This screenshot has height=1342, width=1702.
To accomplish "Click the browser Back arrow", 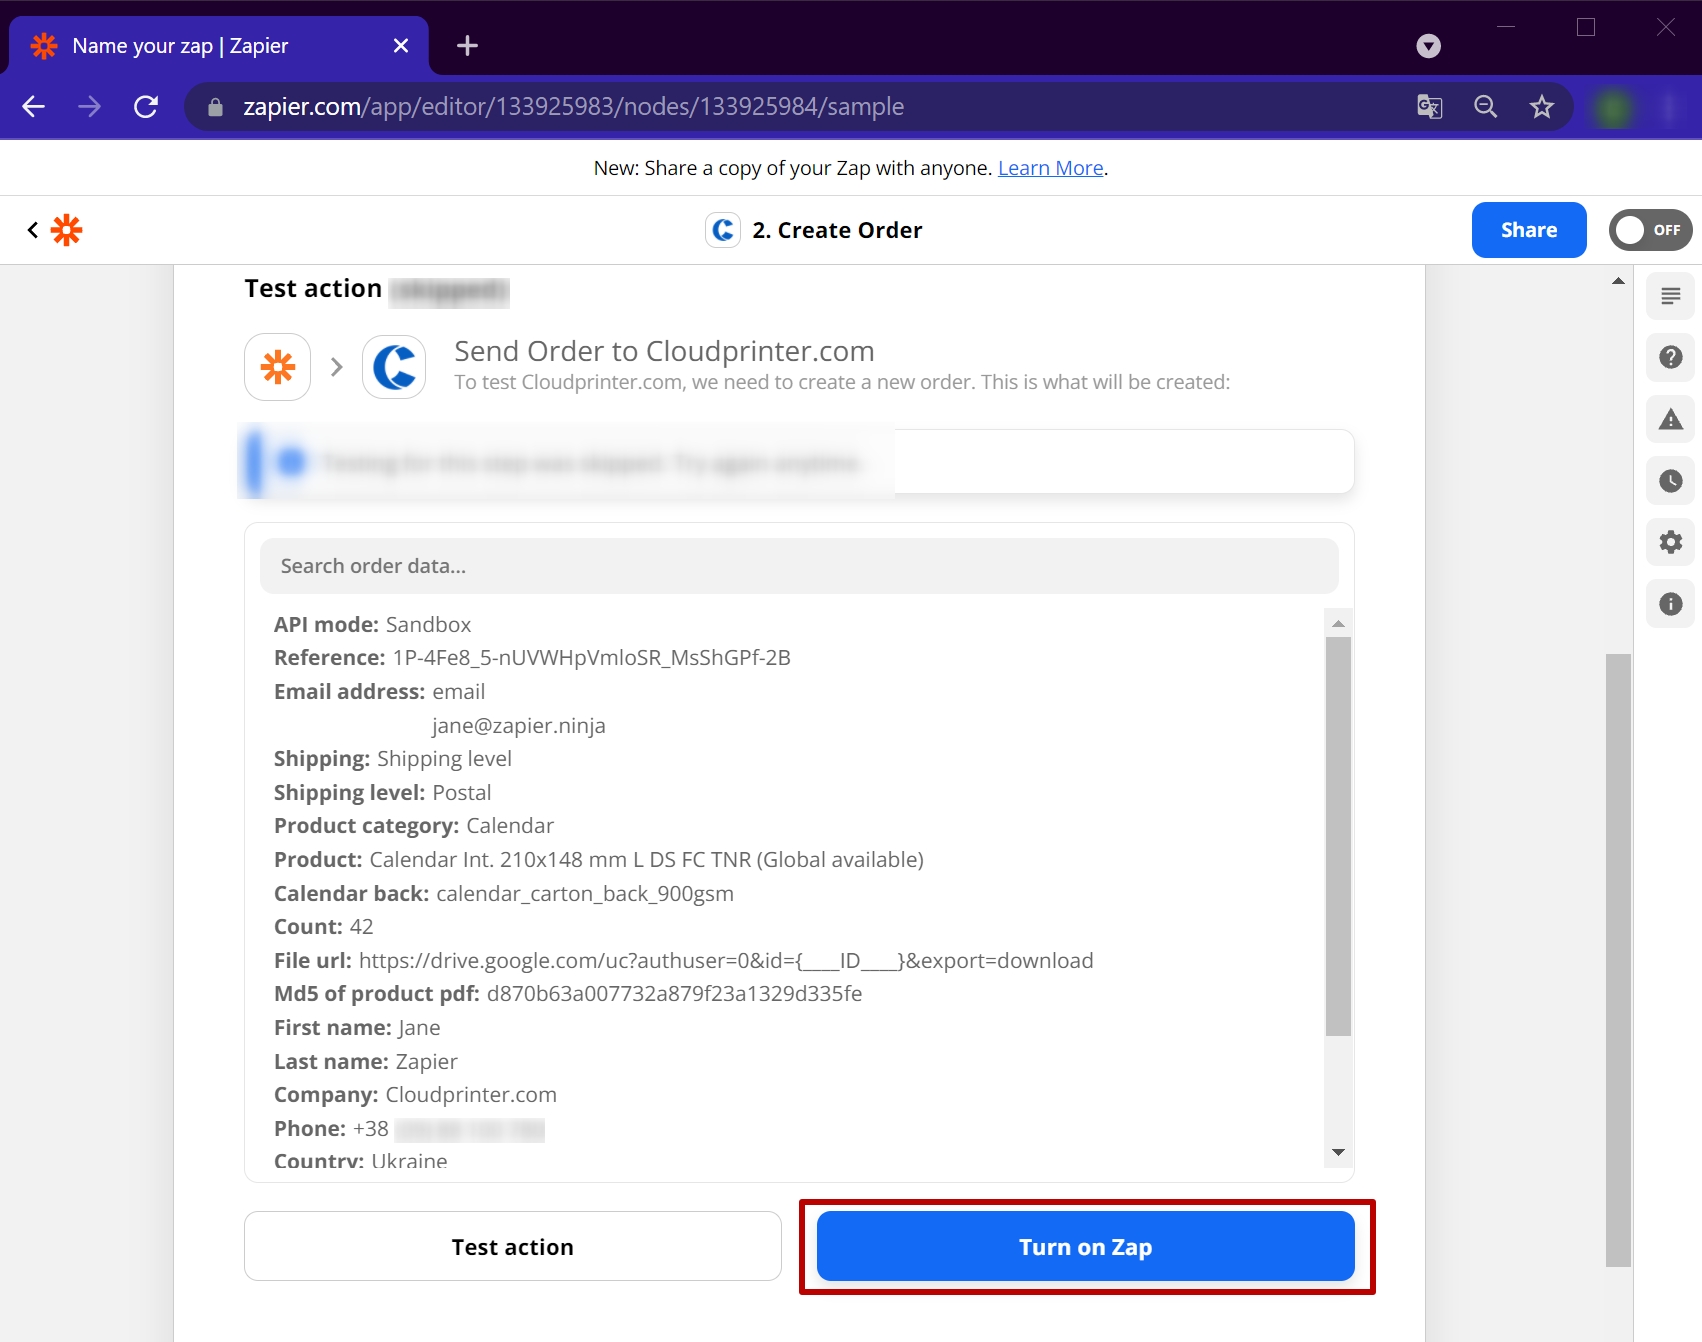I will [34, 107].
